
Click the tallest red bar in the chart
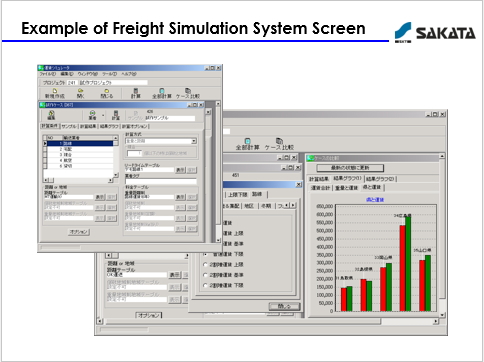[x=403, y=268]
